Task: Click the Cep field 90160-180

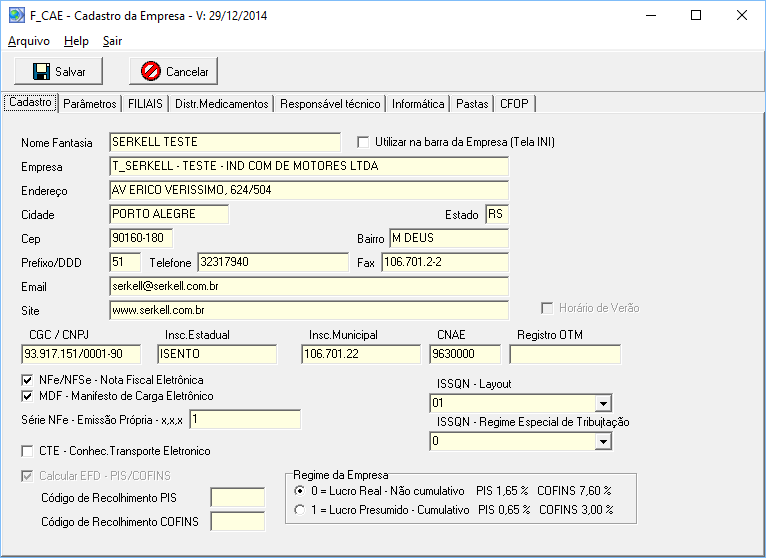Action: [x=141, y=238]
